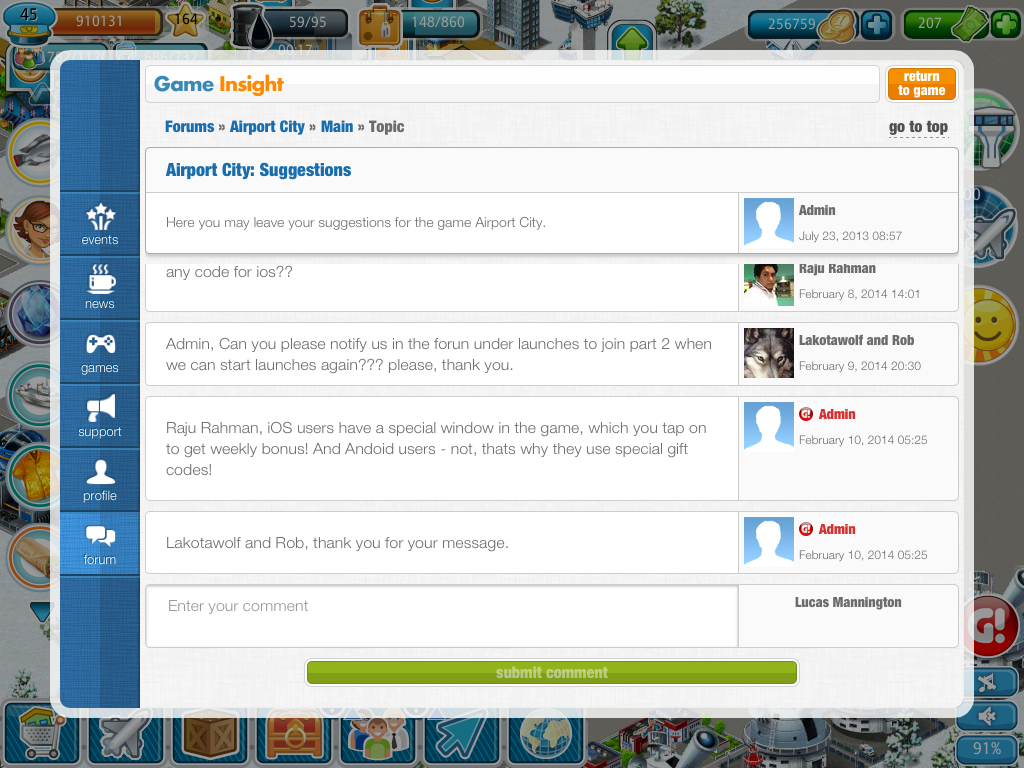The image size is (1024, 768).
Task: Click the Game Insight logo
Action: pyautogui.click(x=219, y=84)
